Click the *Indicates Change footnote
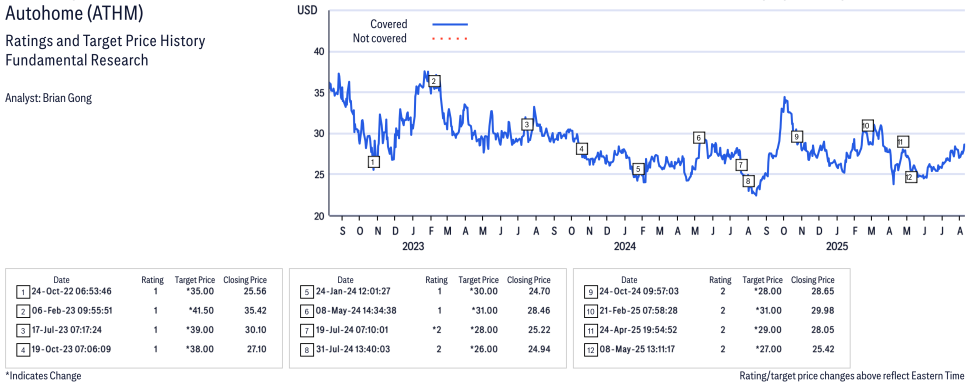Viewport: 975px width, 382px height. (x=43, y=376)
